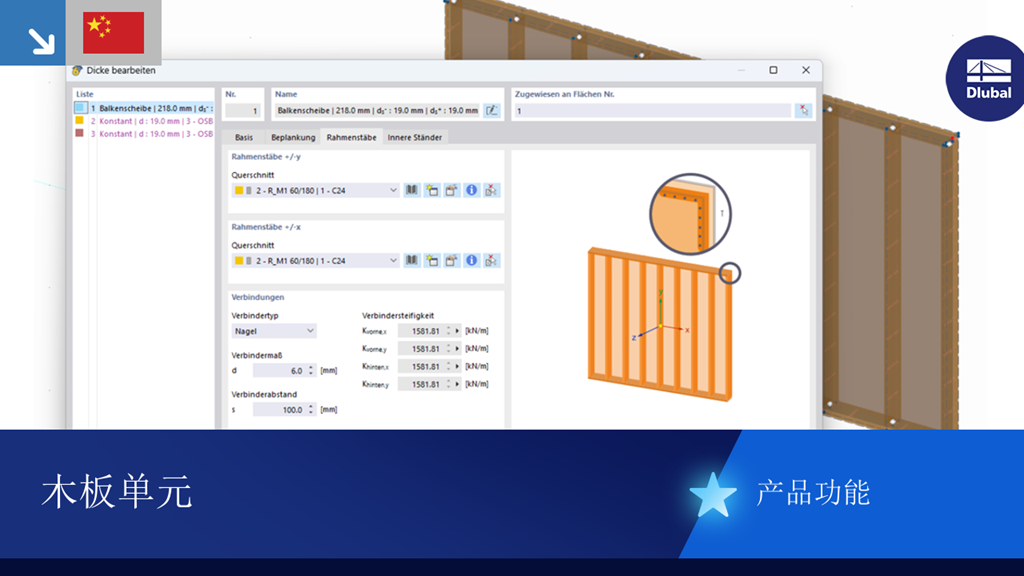Edit the Rahmenstäbe +/-x cross-section icon

point(451,261)
